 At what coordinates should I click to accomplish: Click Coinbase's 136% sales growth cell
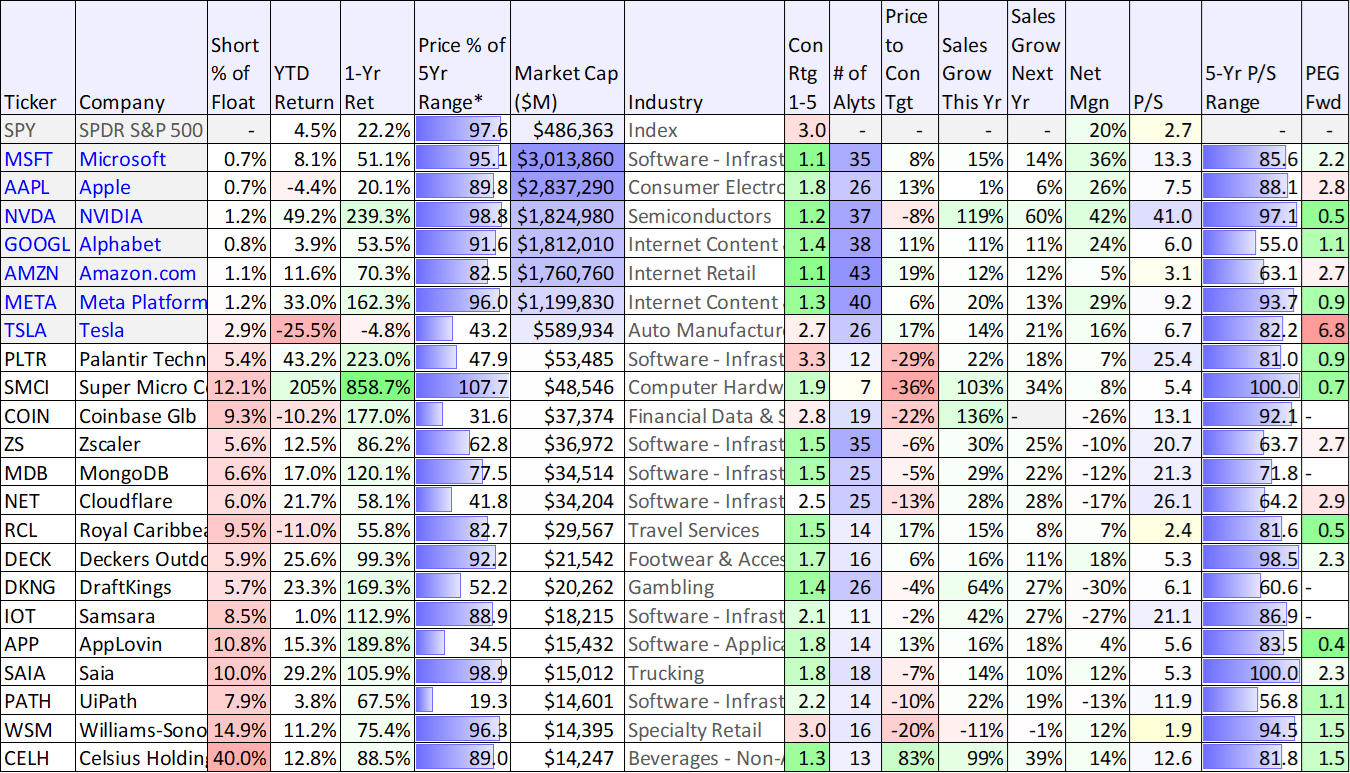click(x=972, y=416)
